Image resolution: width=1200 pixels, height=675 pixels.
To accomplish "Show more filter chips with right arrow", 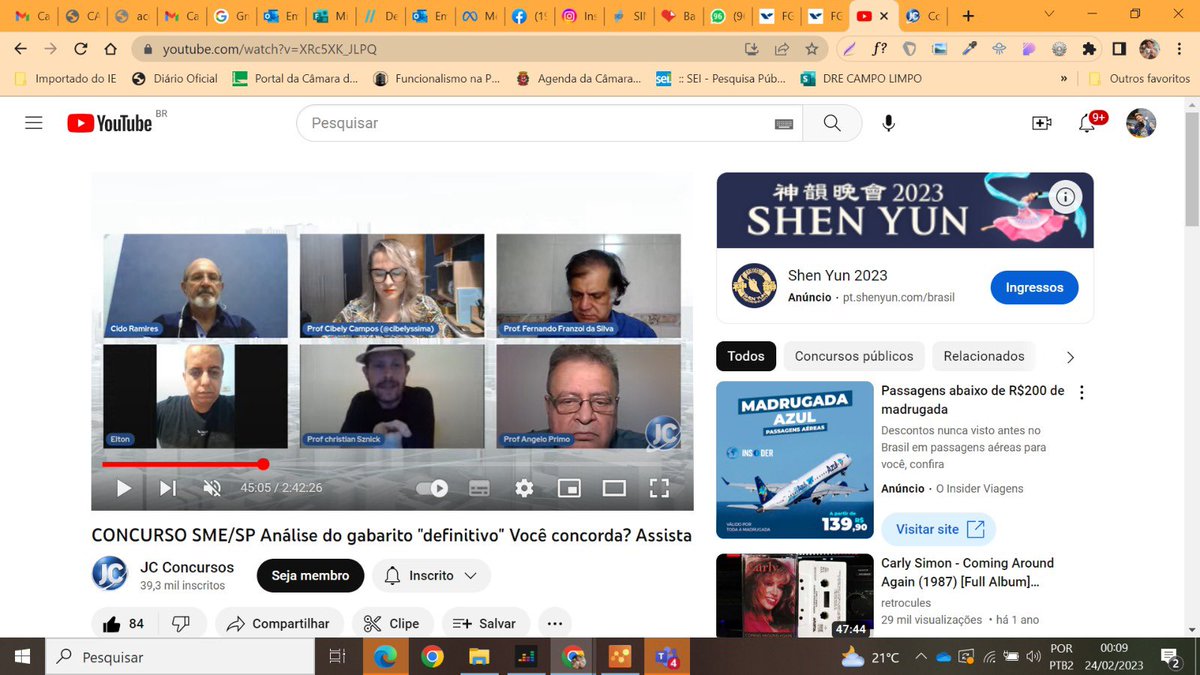I will (1070, 357).
